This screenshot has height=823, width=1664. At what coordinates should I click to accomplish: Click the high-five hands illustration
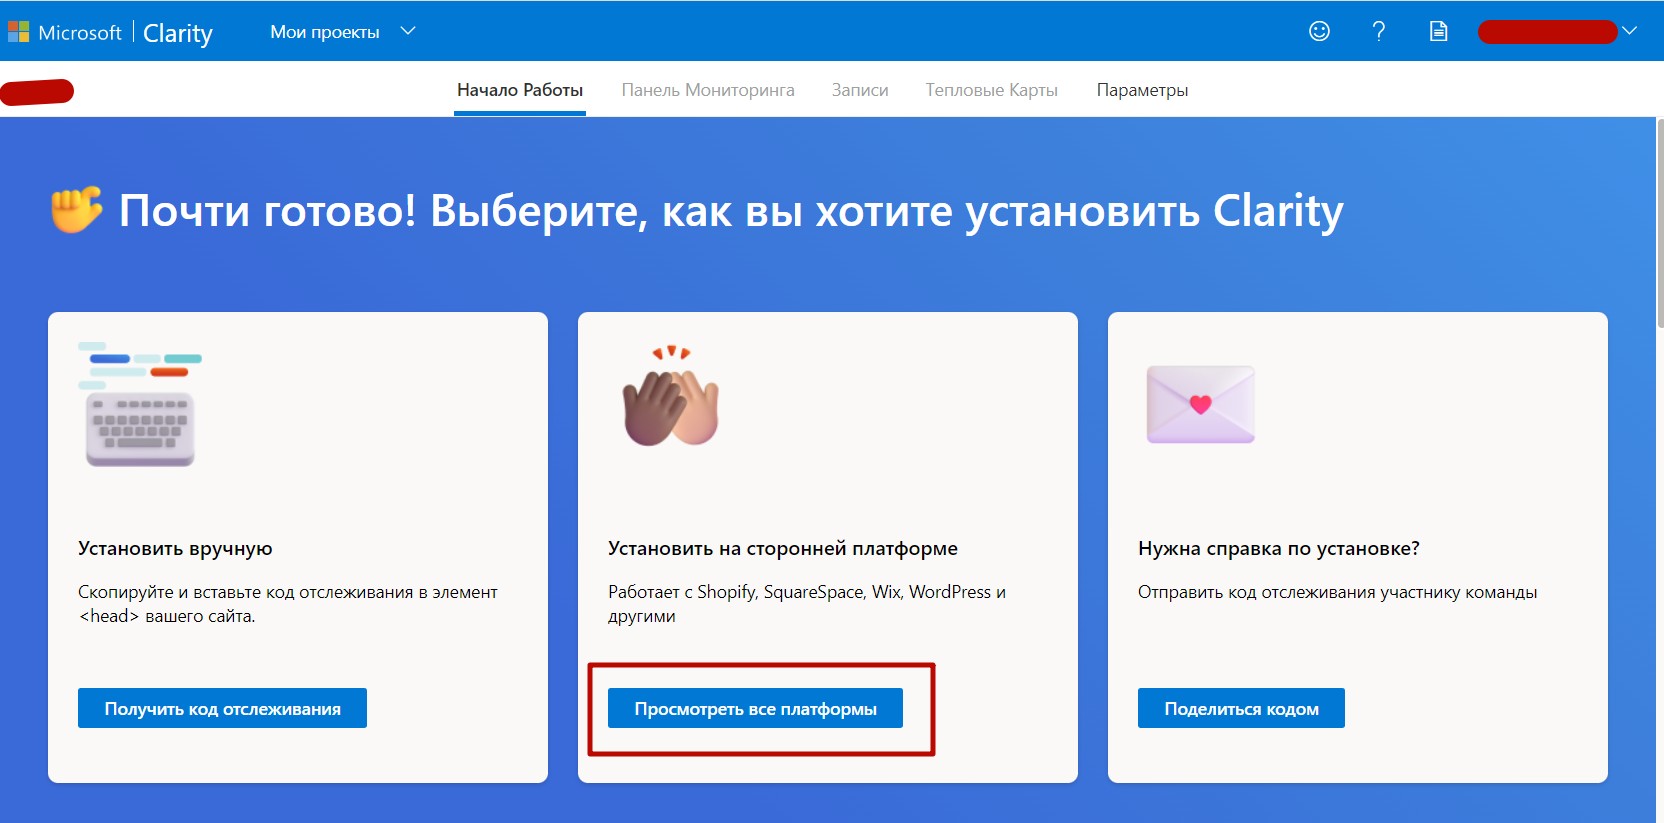click(671, 396)
